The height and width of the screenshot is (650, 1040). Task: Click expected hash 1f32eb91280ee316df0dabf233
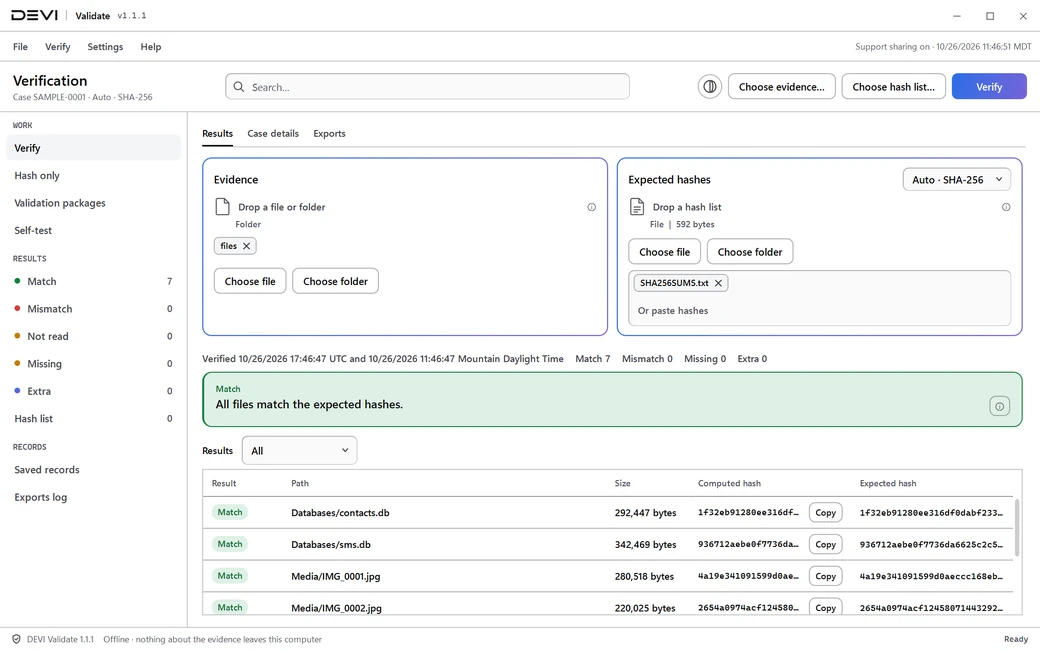[931, 513]
